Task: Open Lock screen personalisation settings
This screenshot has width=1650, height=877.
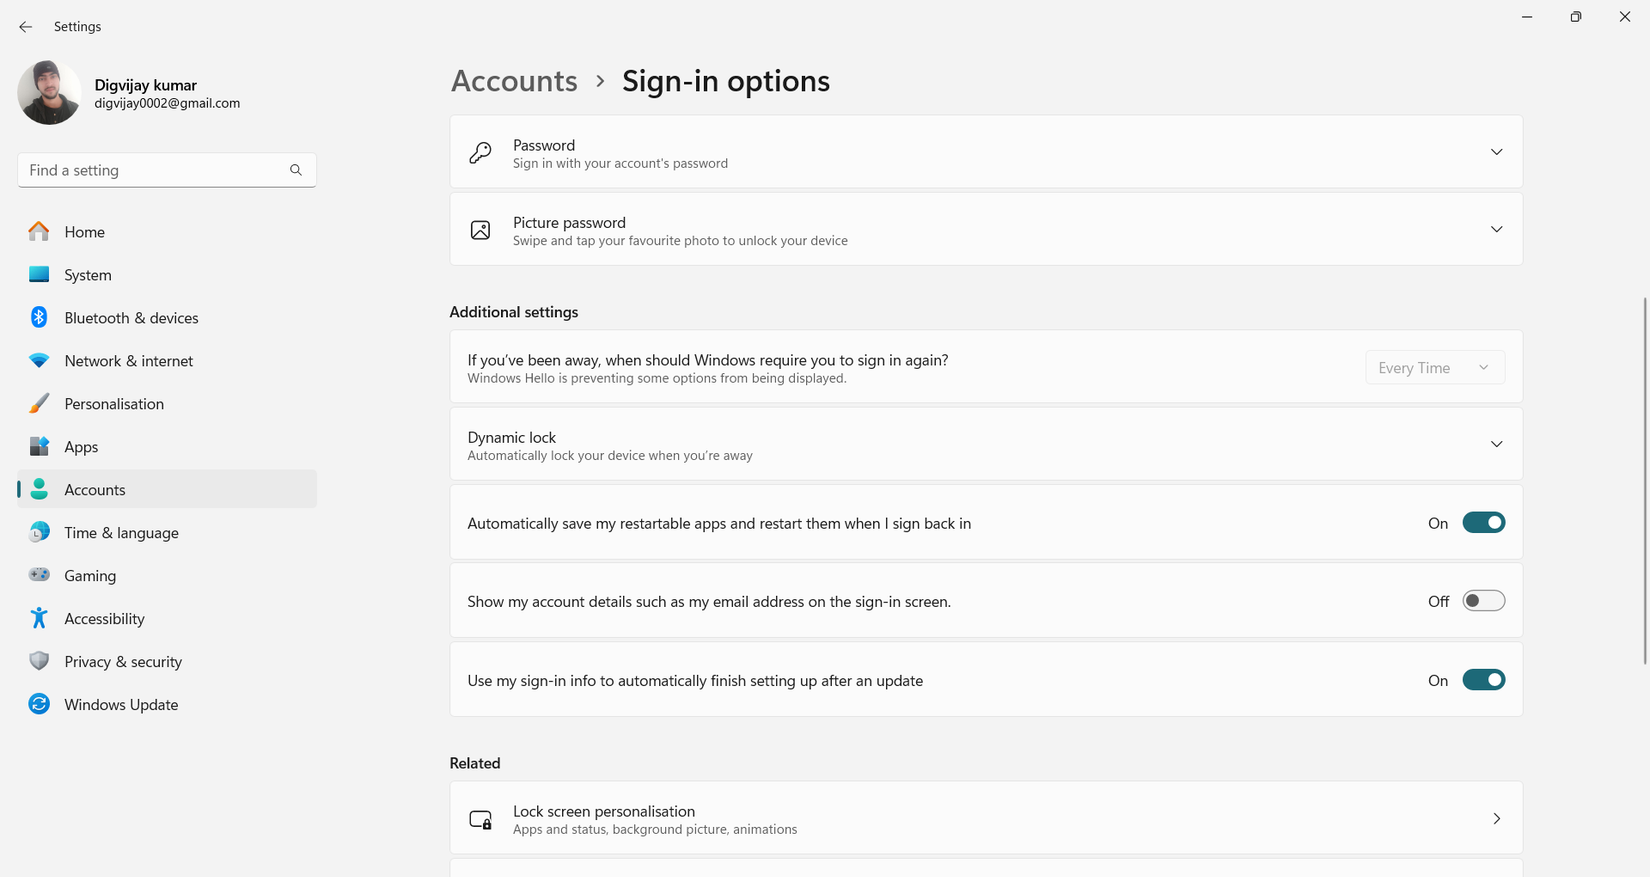Action: (x=985, y=819)
